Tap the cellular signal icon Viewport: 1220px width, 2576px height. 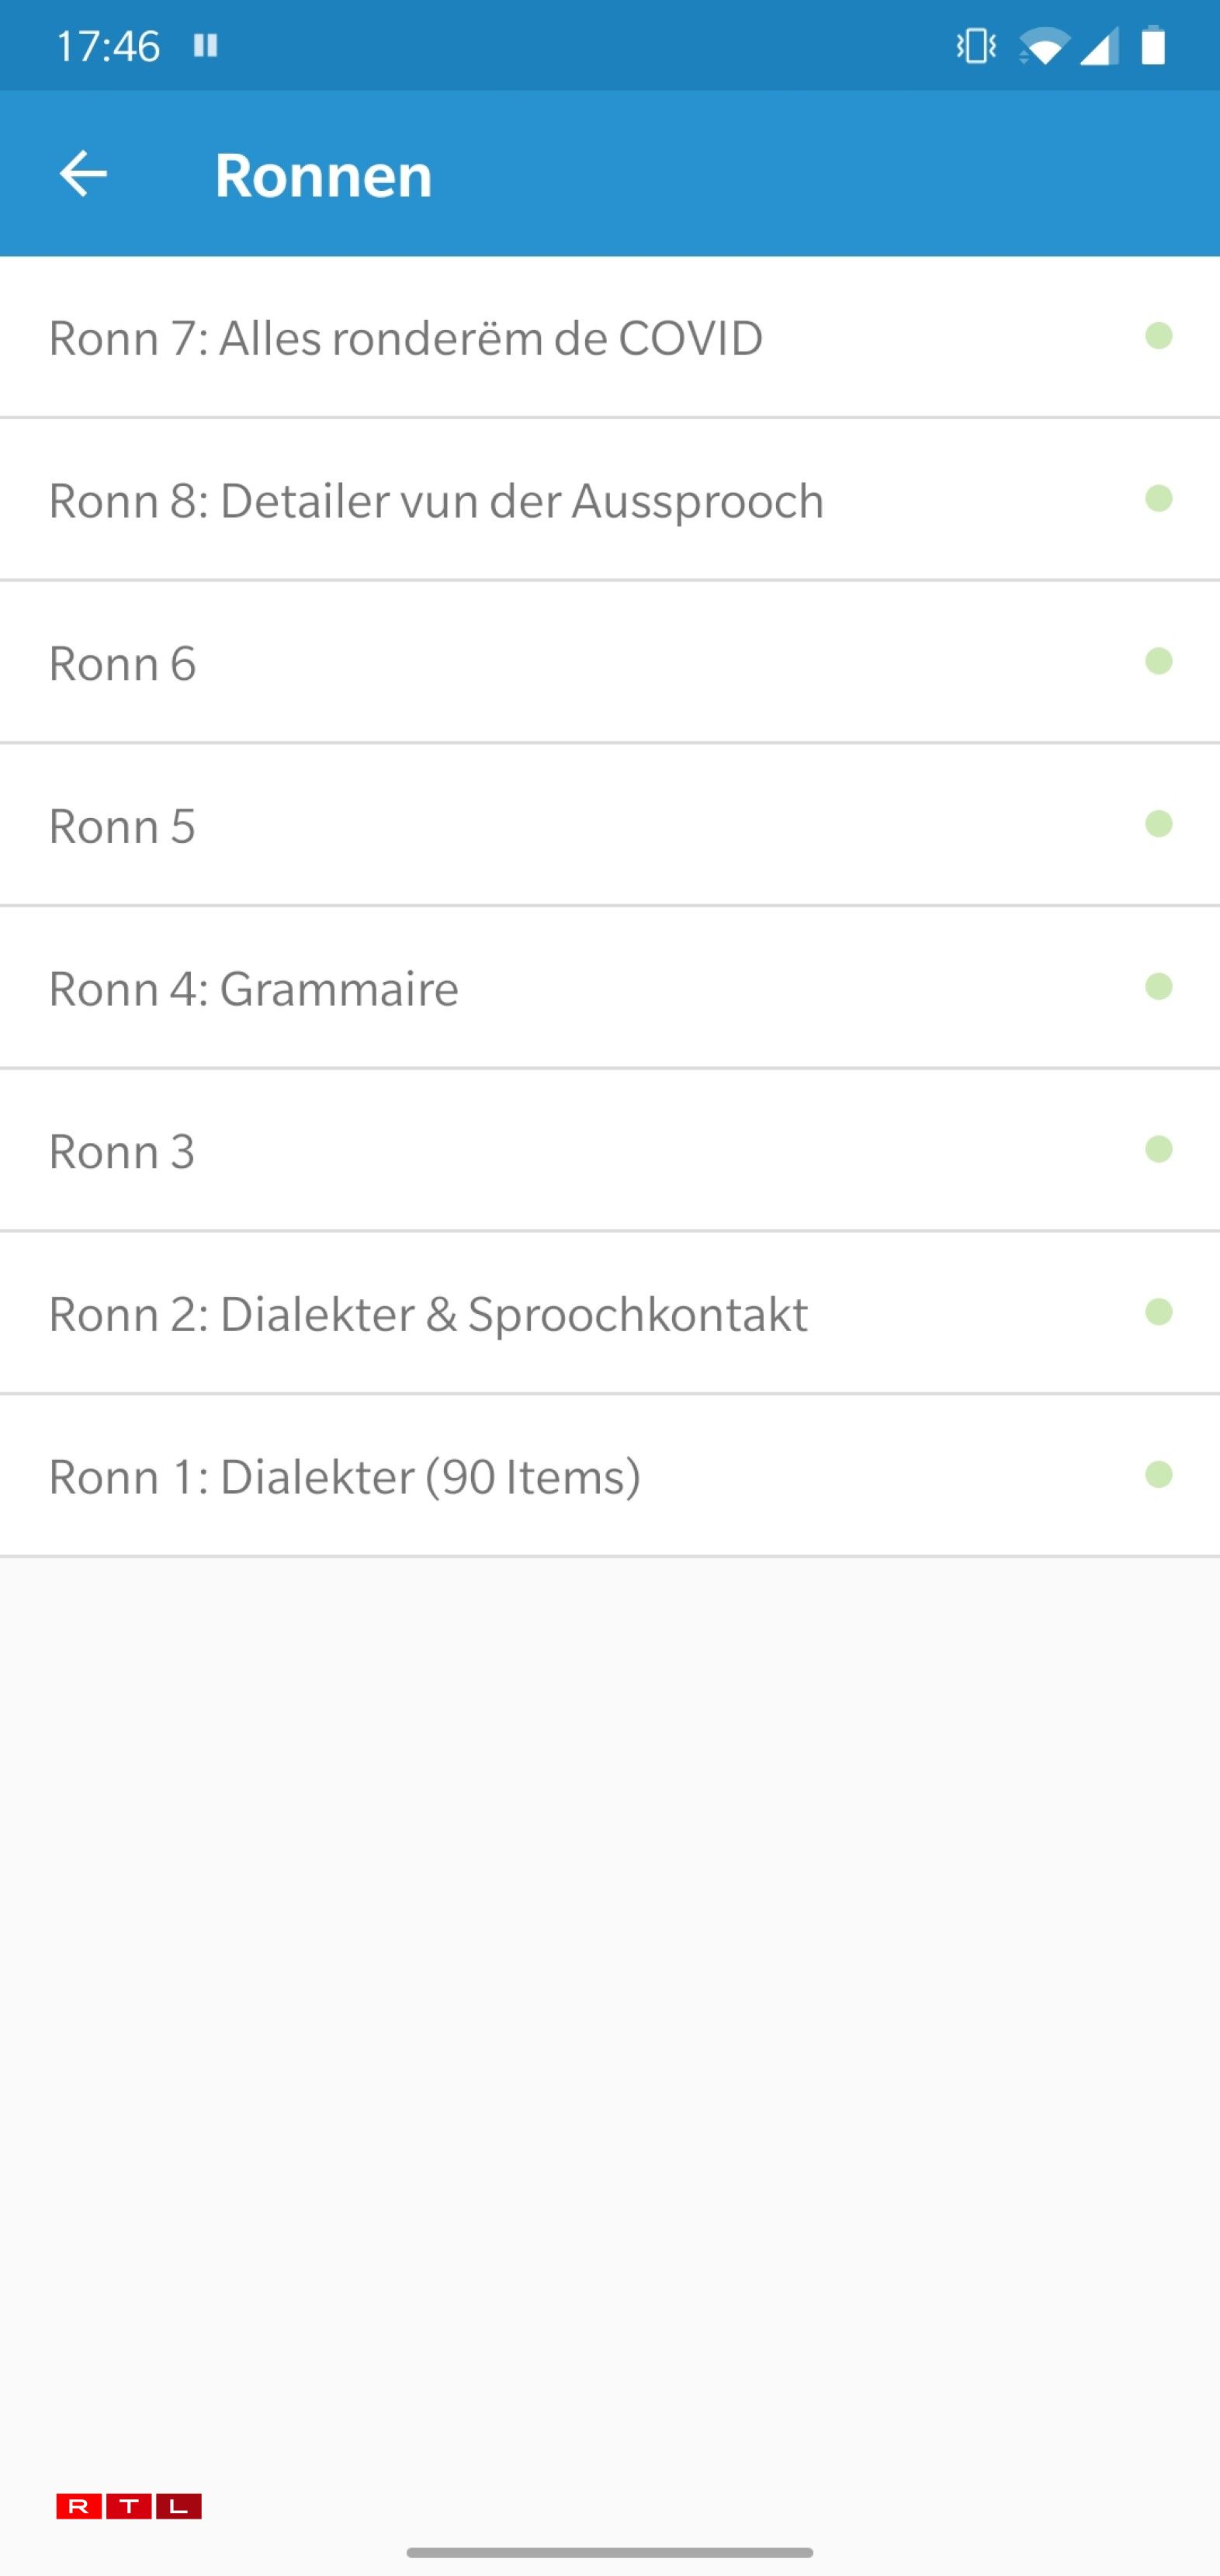(x=1100, y=46)
